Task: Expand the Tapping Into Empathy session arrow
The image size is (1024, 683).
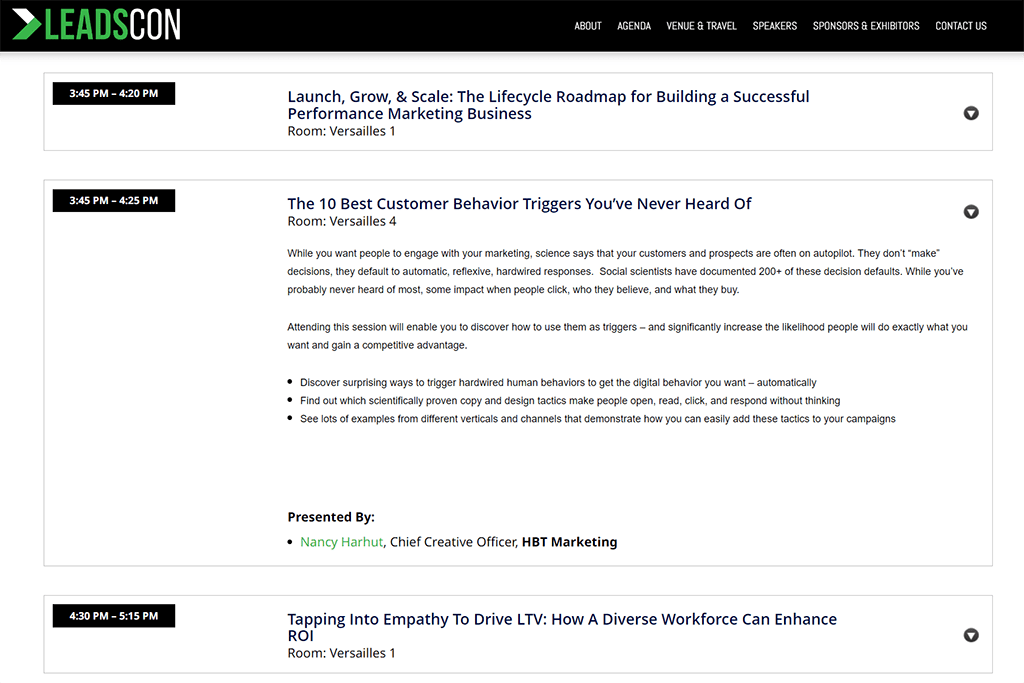Action: tap(971, 635)
